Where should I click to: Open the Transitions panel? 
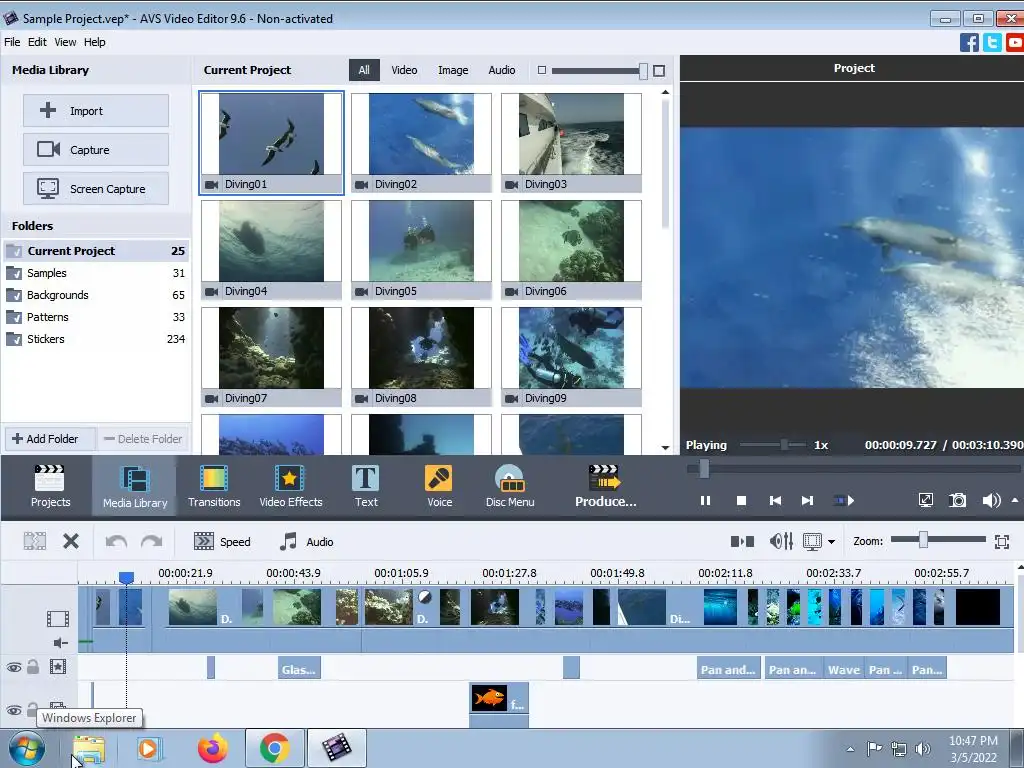pyautogui.click(x=214, y=486)
